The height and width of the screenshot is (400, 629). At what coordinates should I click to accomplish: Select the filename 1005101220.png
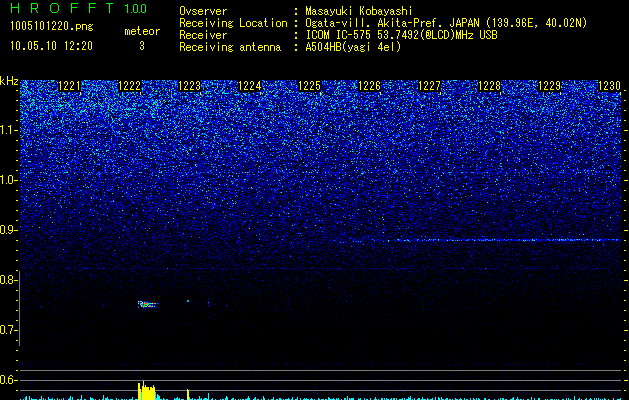pyautogui.click(x=52, y=27)
